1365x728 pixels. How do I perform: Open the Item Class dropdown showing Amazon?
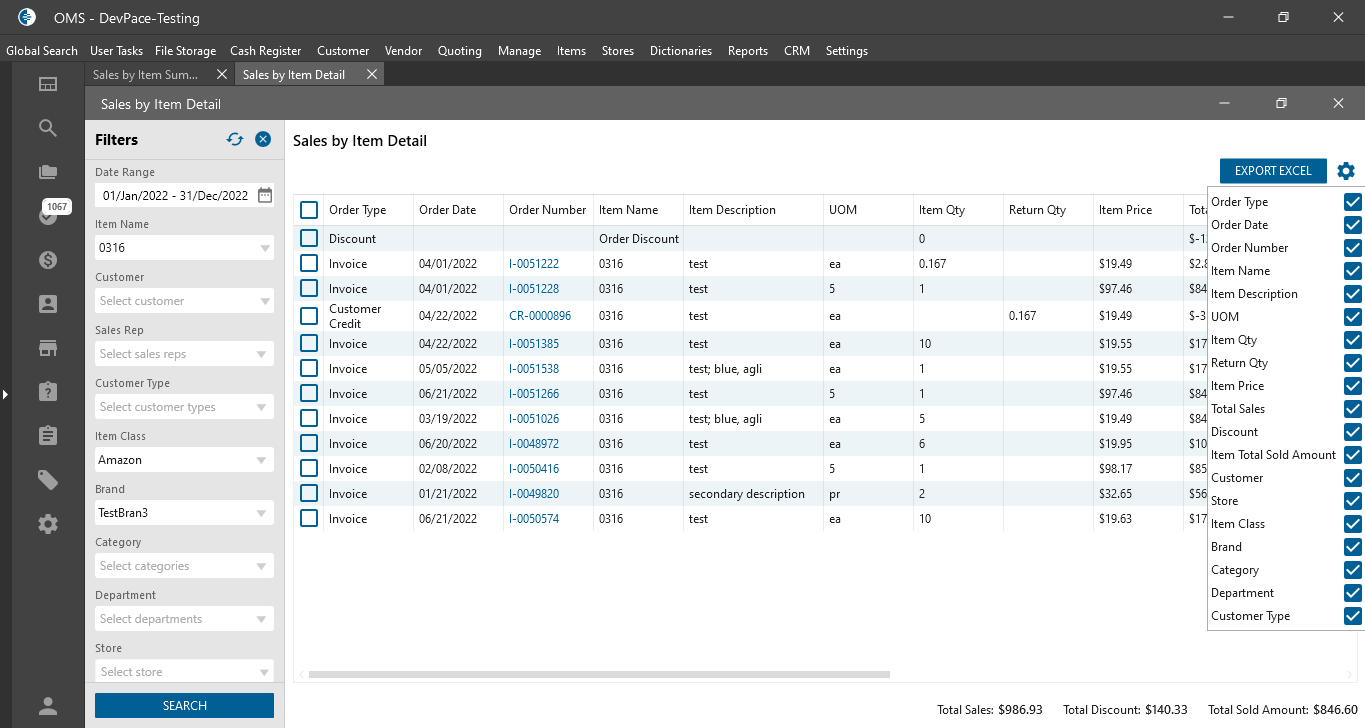265,460
